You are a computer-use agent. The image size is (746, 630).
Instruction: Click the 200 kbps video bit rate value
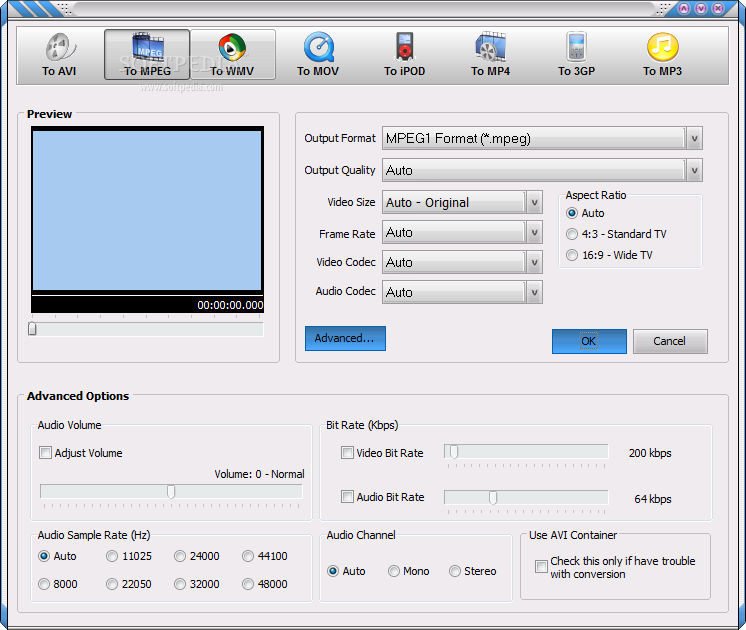click(x=650, y=453)
